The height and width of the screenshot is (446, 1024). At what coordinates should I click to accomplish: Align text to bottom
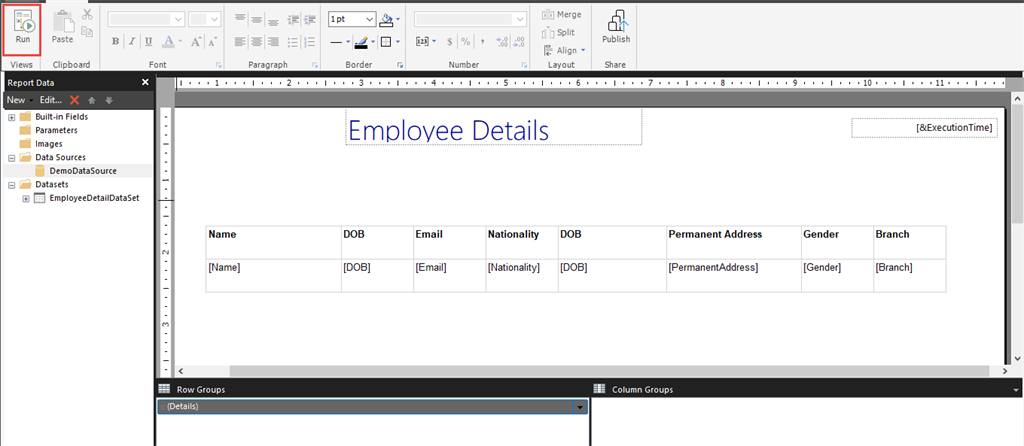coord(274,20)
